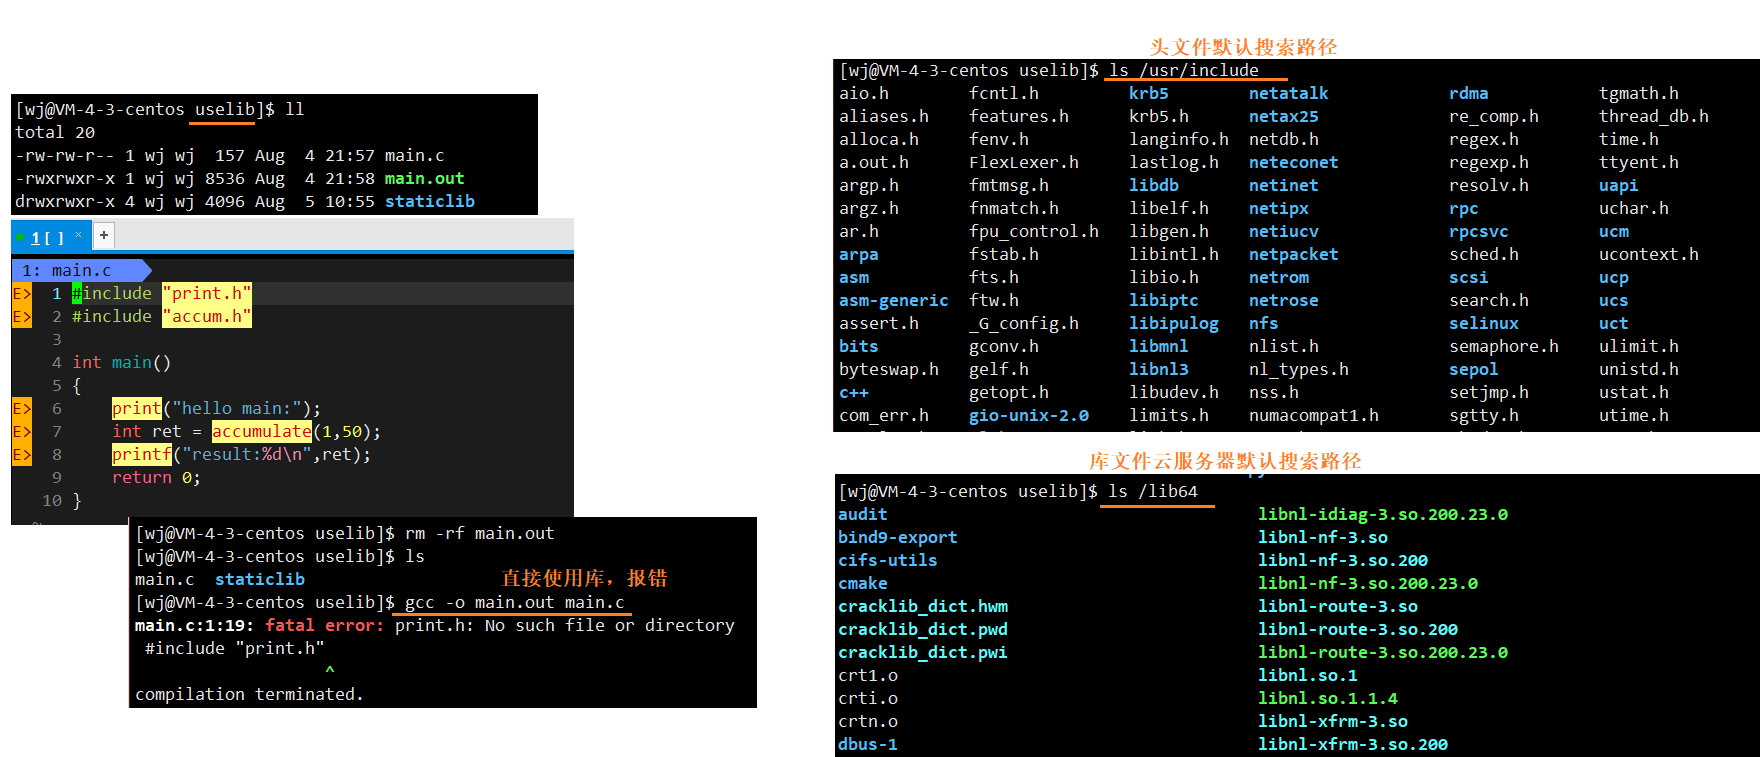The width and height of the screenshot is (1760, 757).
Task: Click 'libnl.so.1.1.4' library
Action: 1328,698
